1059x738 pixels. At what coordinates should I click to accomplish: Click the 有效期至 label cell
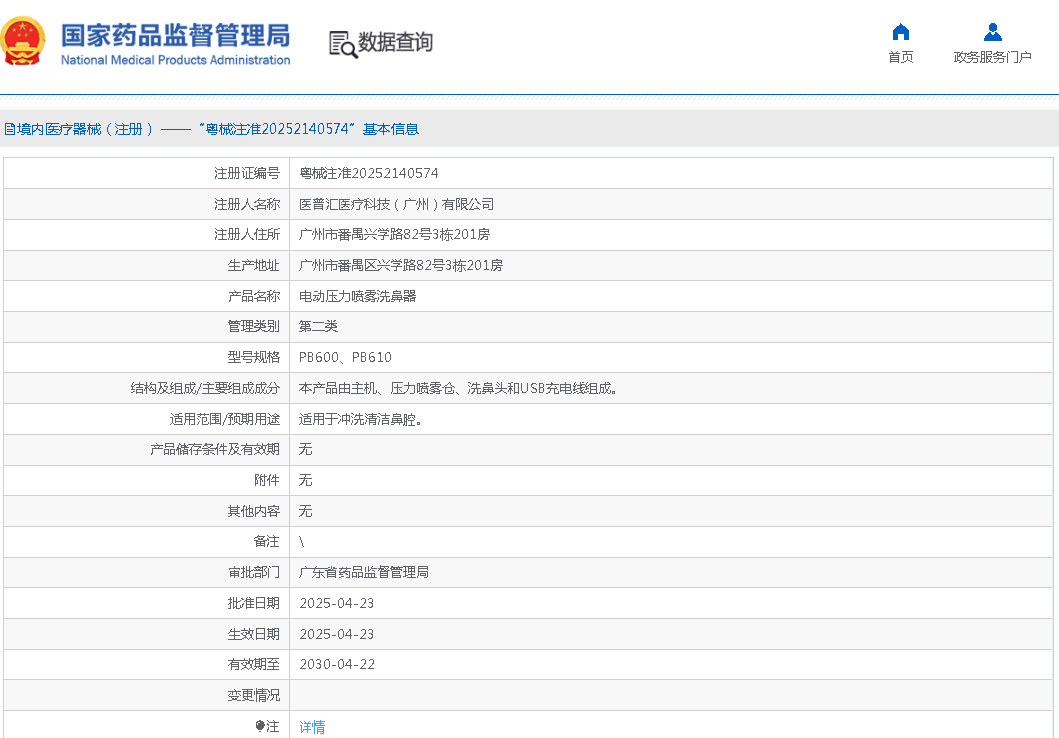(147, 664)
